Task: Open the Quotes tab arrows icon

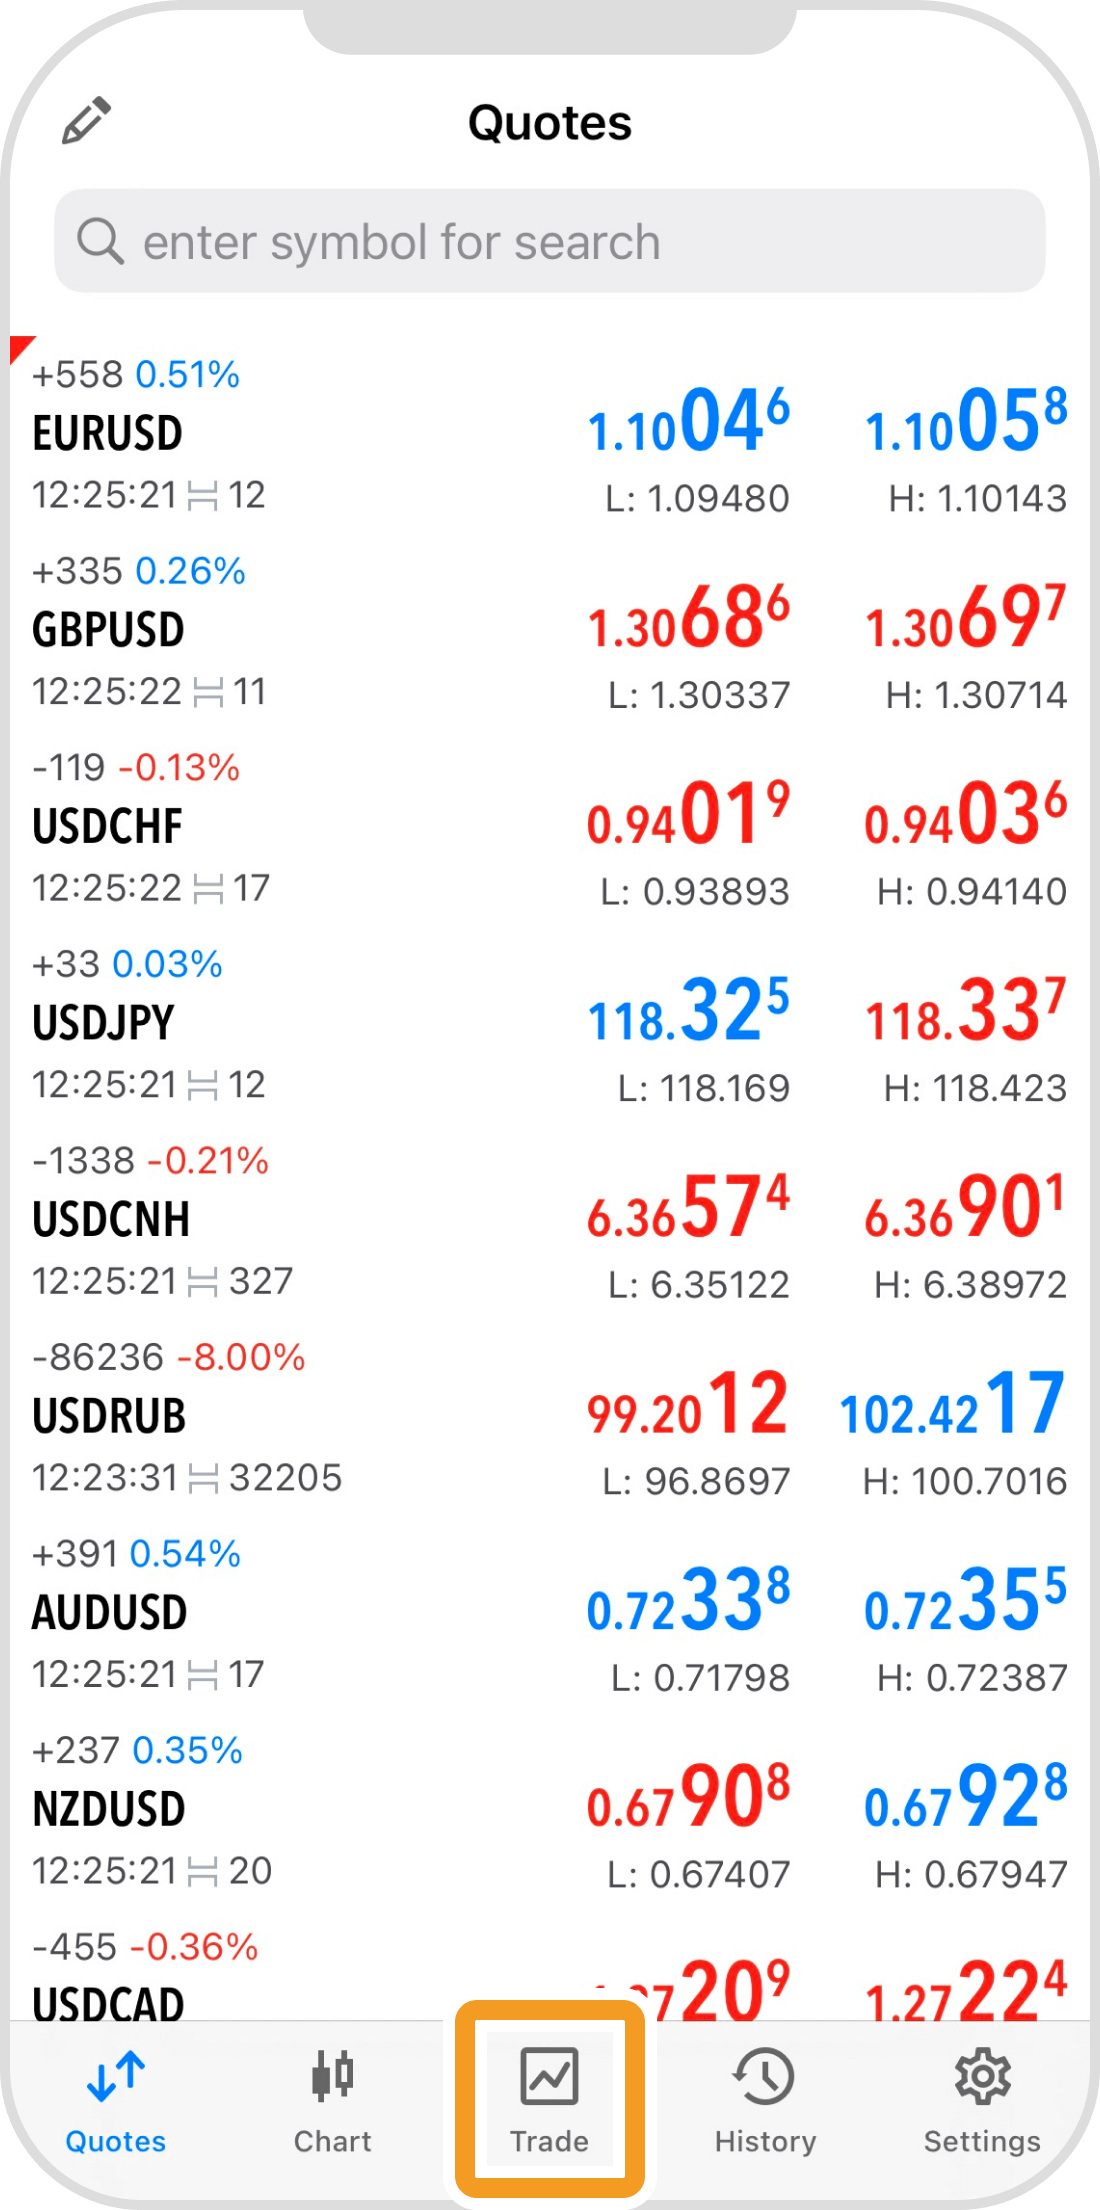Action: click(x=116, y=2076)
